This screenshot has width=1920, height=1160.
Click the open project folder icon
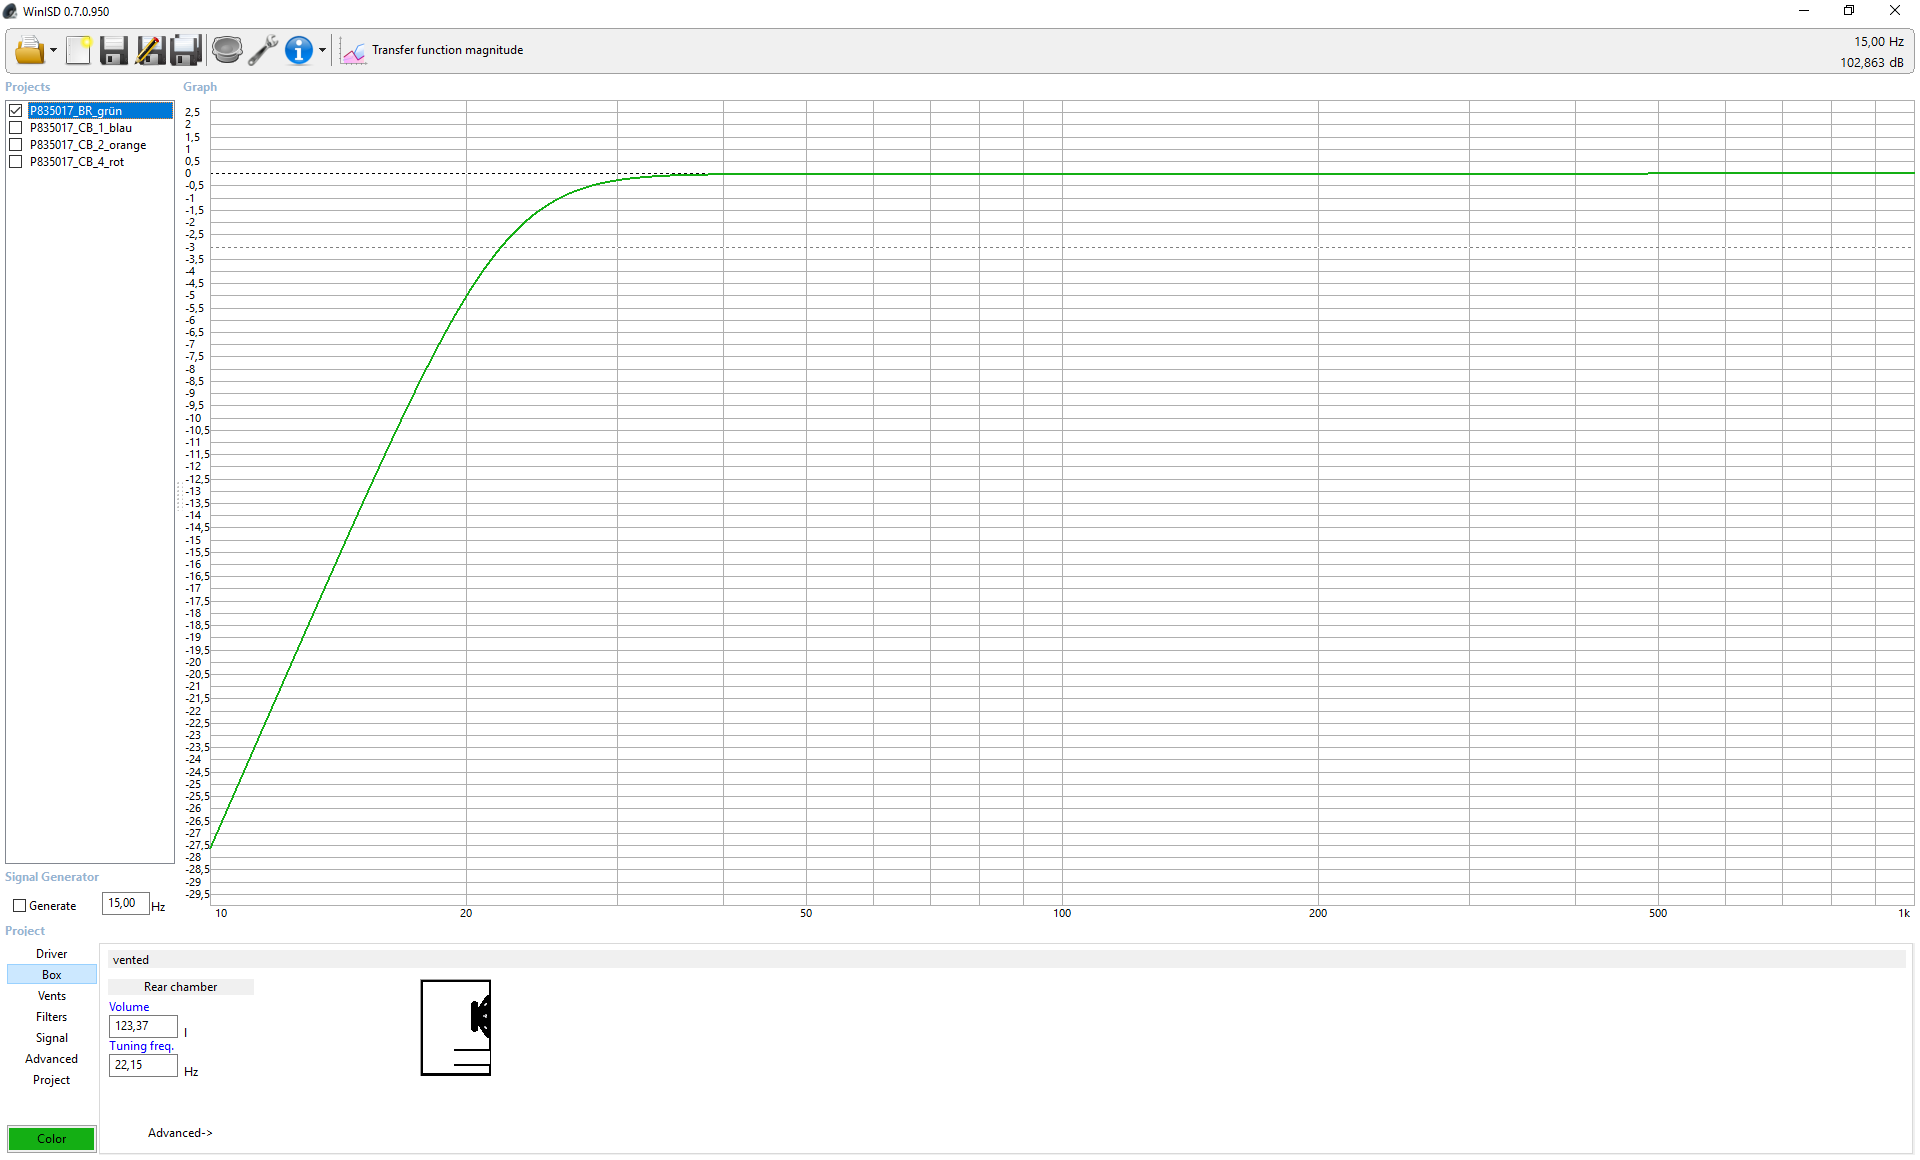coord(28,50)
